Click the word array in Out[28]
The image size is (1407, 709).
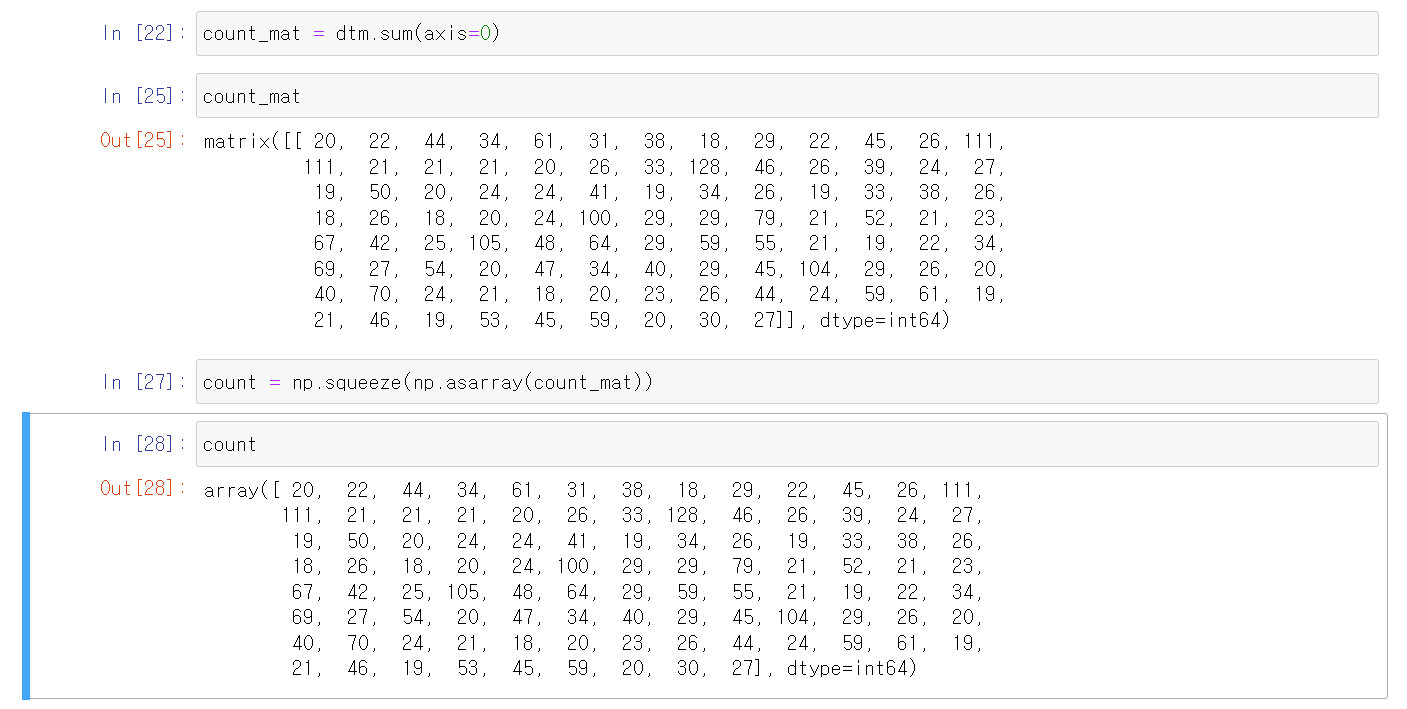pyautogui.click(x=230, y=490)
